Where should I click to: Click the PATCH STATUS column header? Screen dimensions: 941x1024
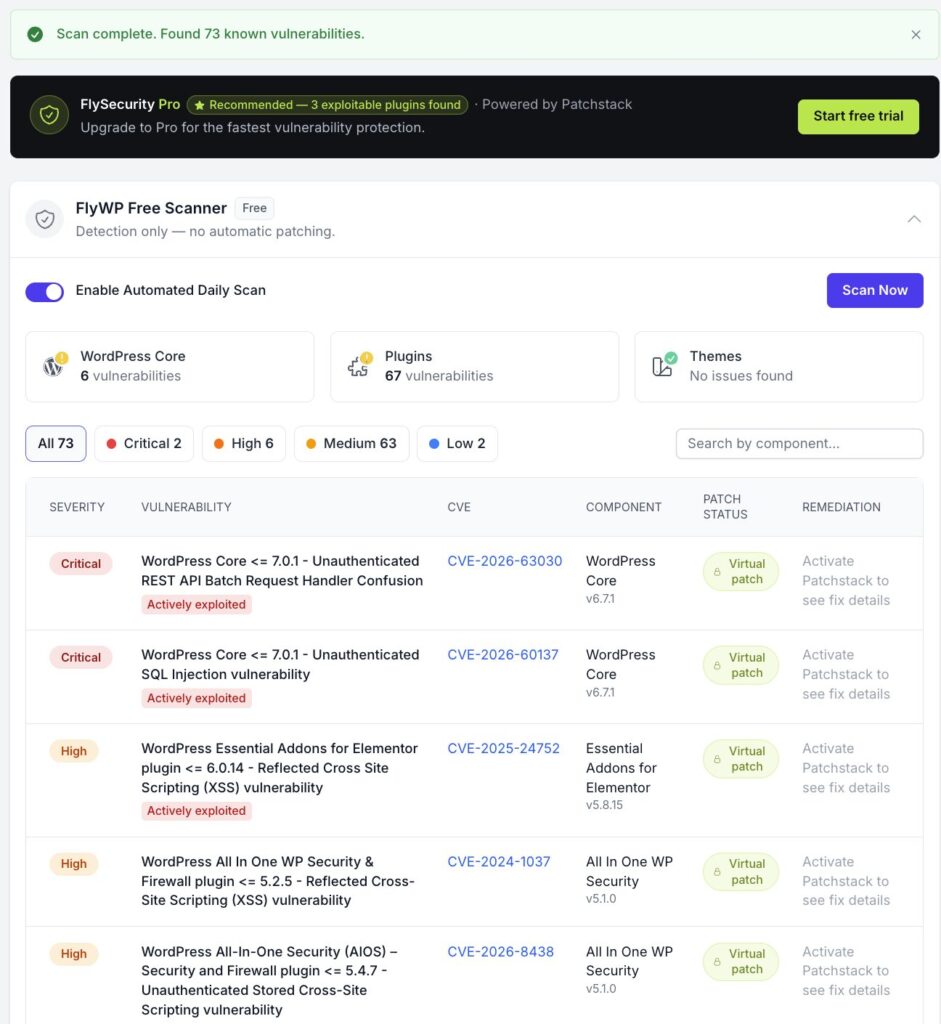point(725,507)
